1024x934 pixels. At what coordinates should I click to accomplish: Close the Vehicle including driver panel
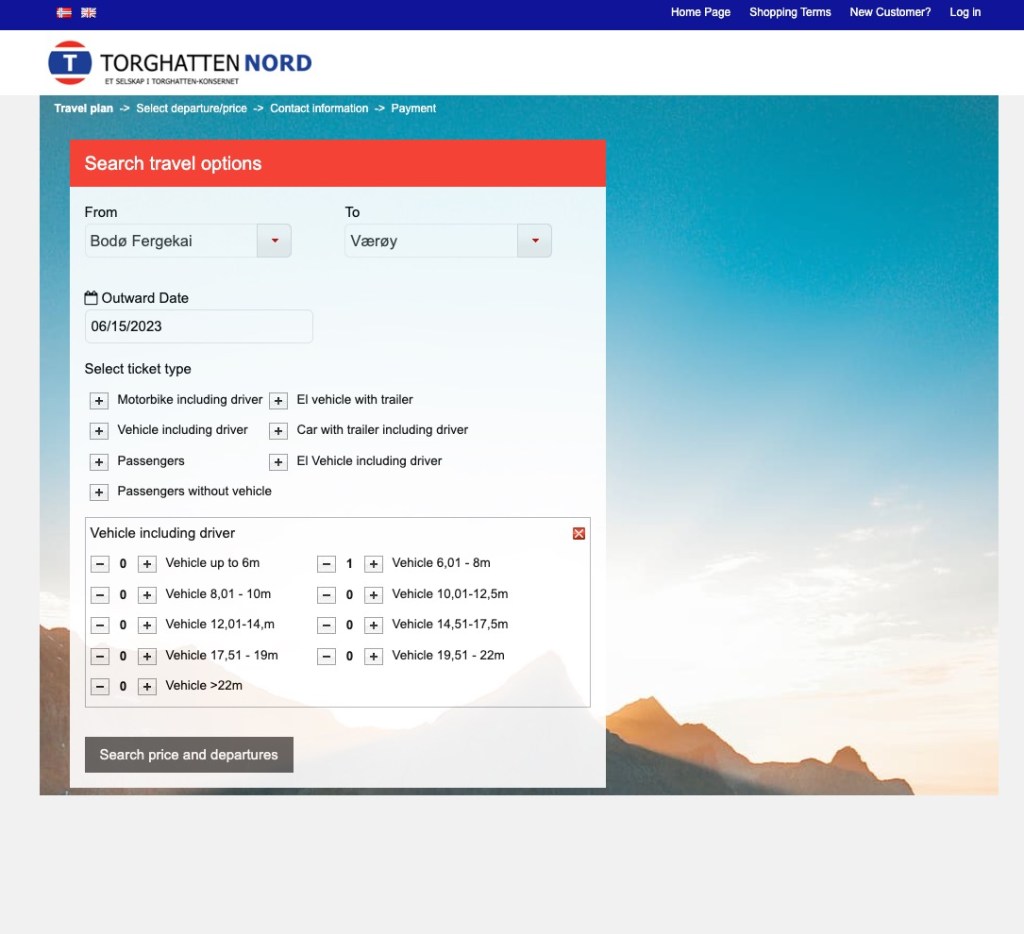point(578,534)
